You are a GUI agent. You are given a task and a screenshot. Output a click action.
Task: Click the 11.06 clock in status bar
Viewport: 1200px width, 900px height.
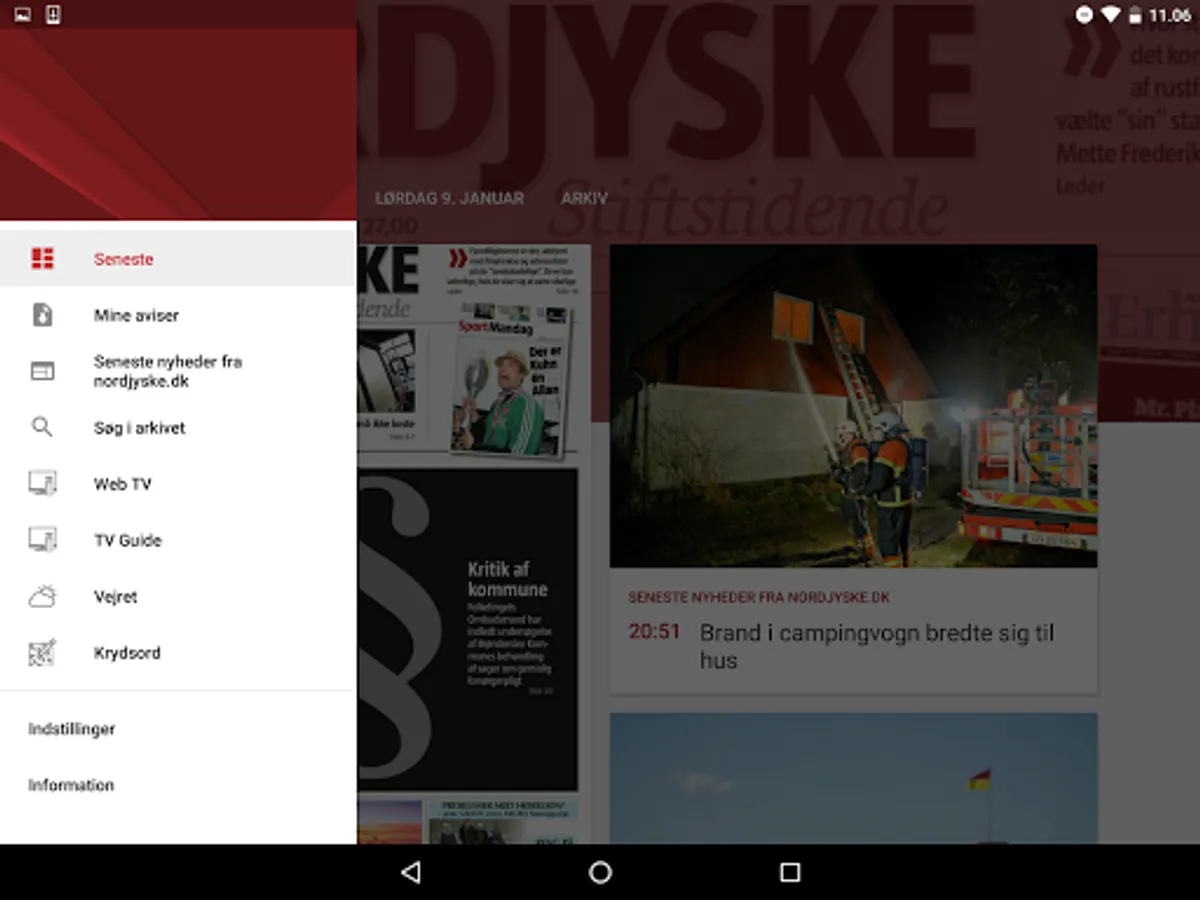point(1169,15)
